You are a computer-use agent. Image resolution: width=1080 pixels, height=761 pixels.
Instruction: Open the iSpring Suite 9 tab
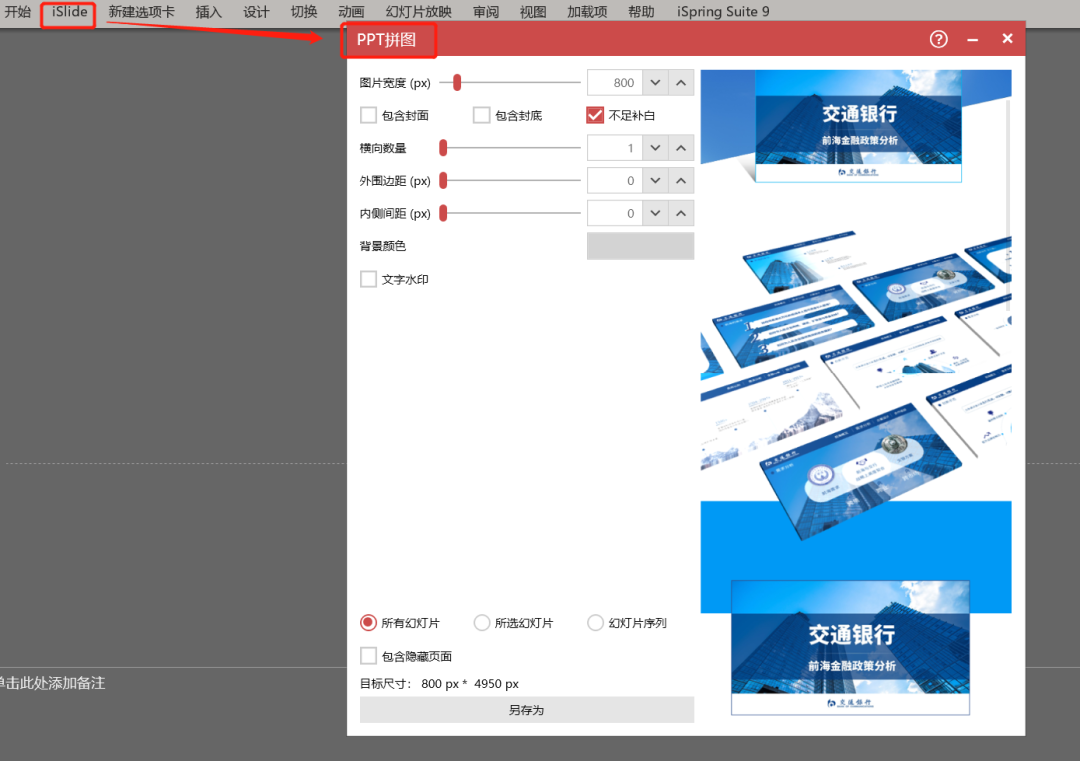723,12
